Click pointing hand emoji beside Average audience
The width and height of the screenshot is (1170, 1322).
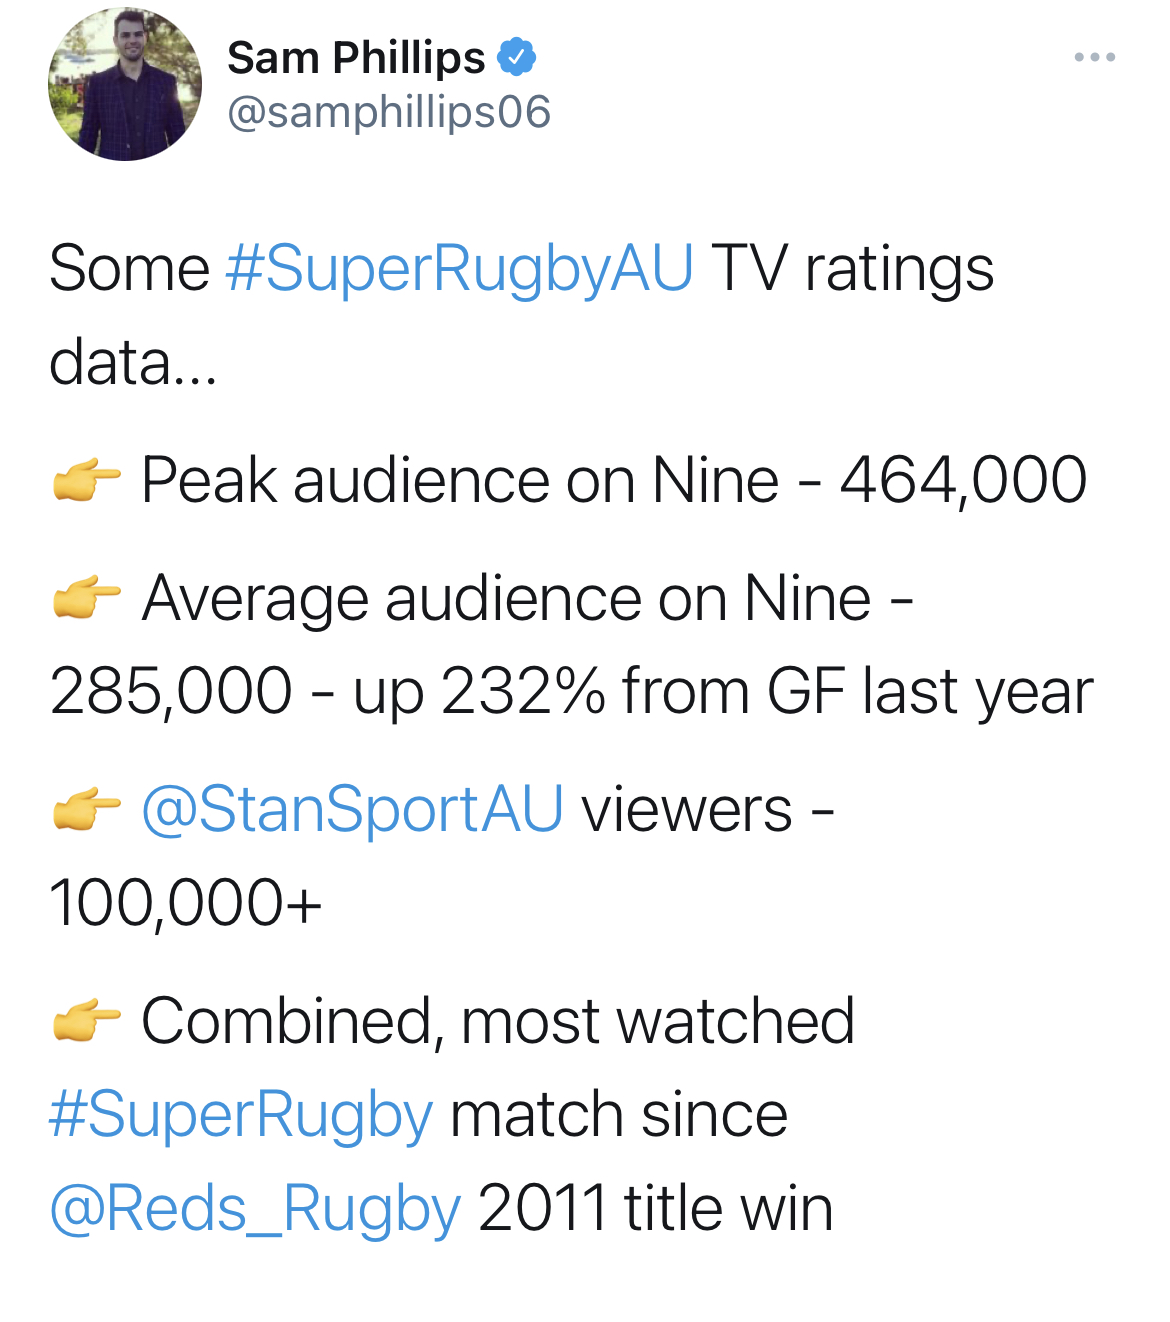tap(87, 598)
